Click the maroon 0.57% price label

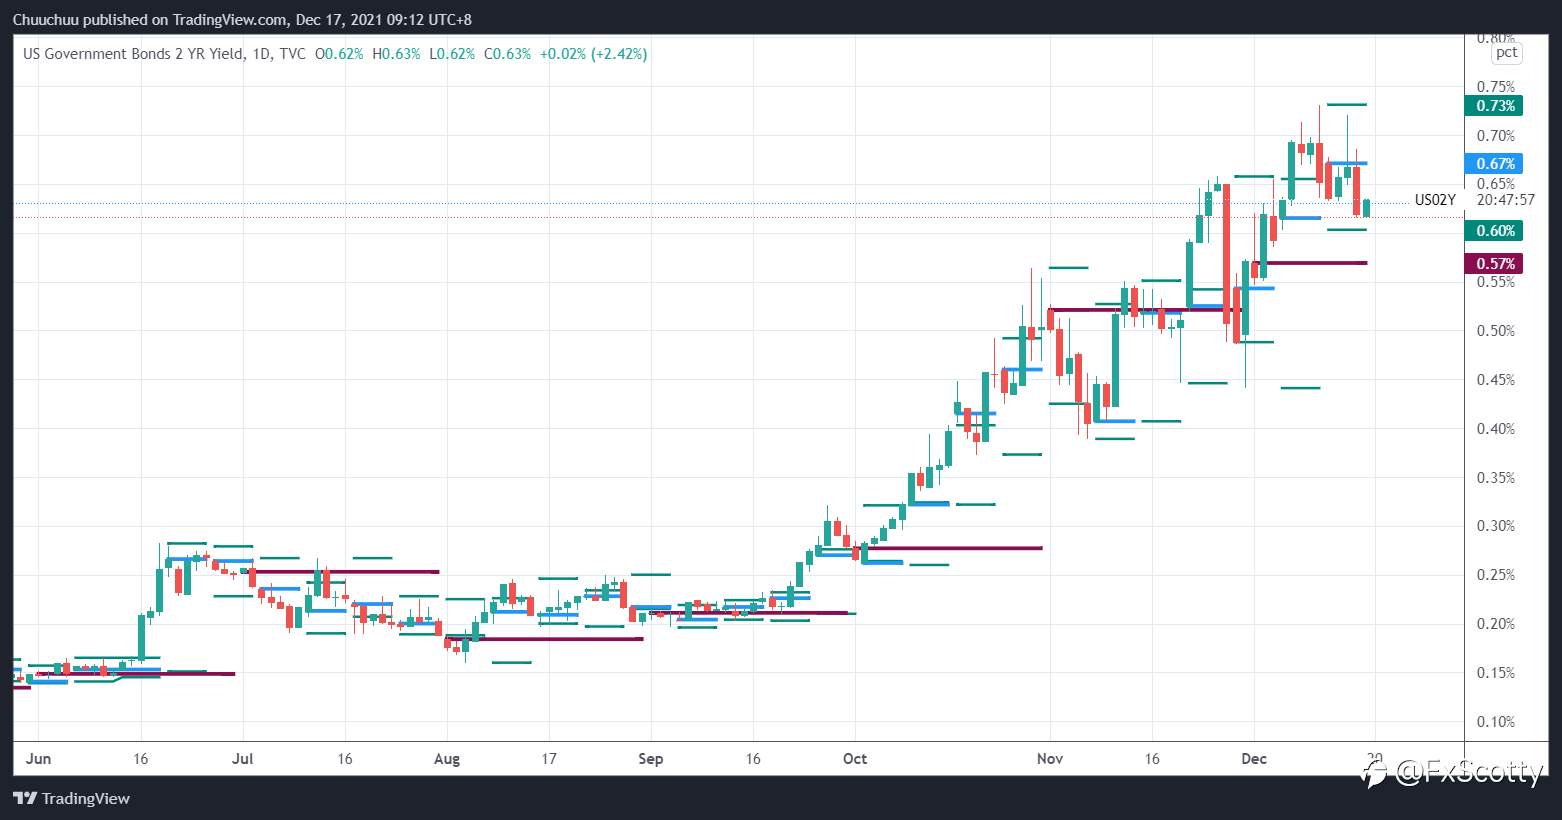[1494, 264]
